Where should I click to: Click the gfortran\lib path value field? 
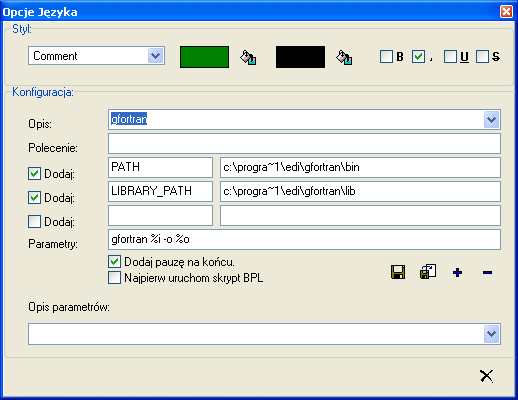point(360,191)
